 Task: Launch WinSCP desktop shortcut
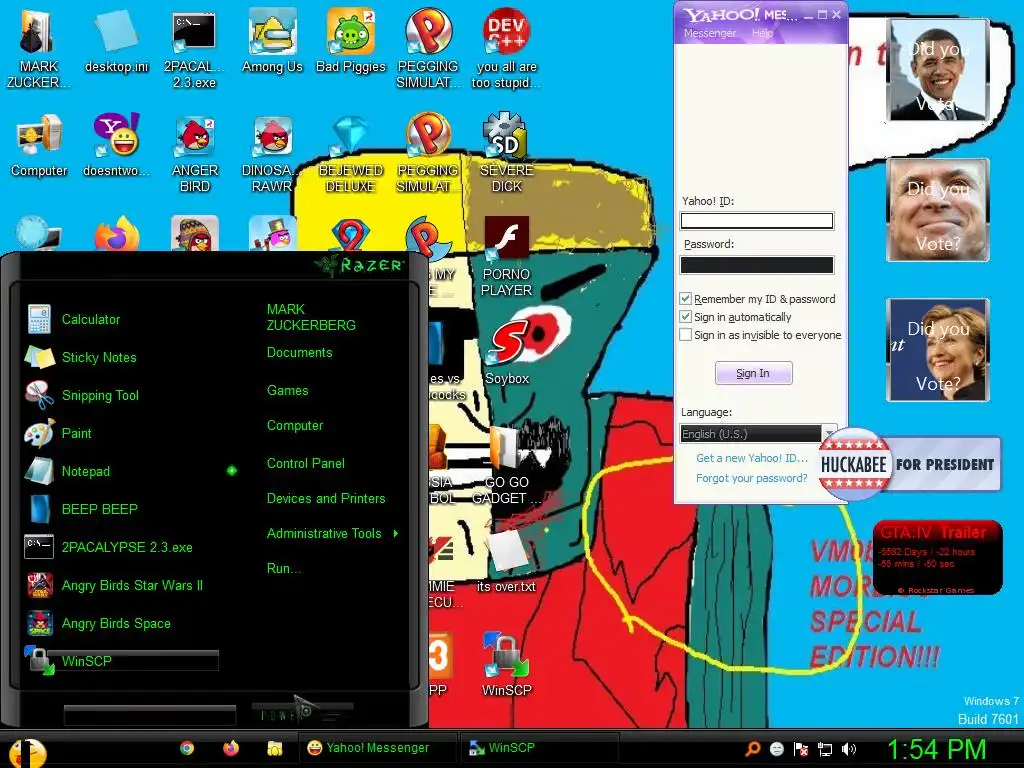click(506, 664)
